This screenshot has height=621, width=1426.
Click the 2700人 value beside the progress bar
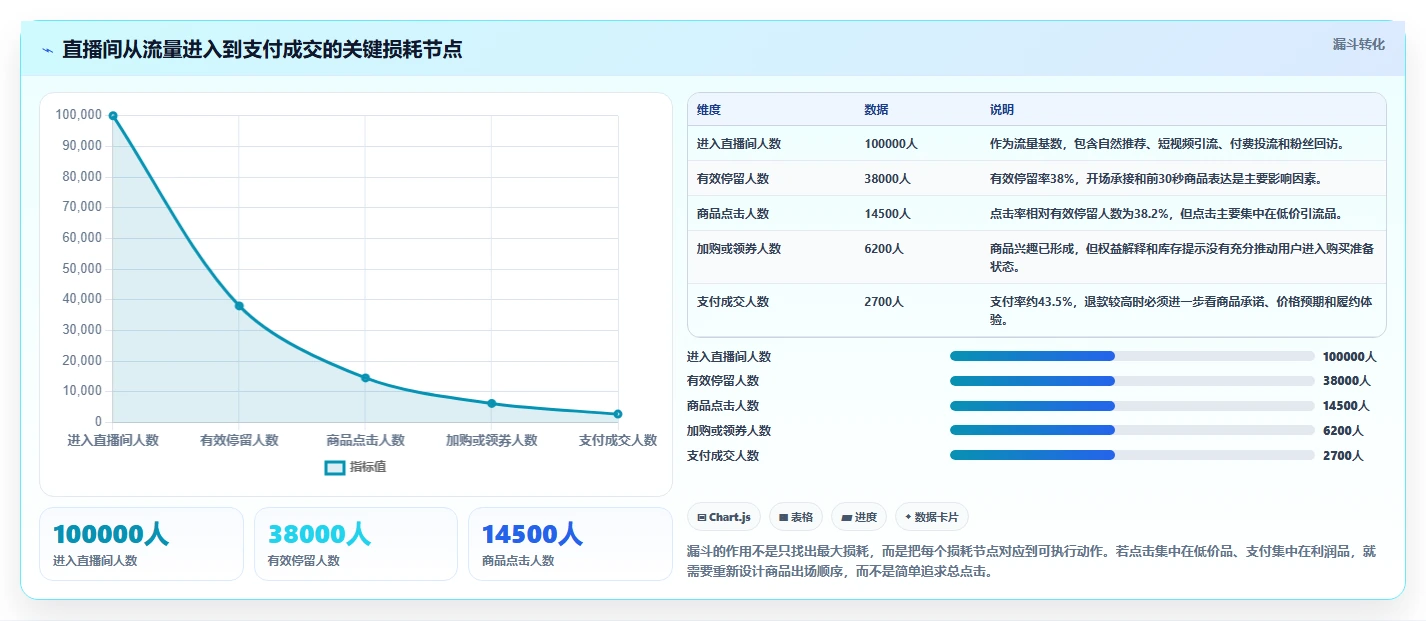[x=1343, y=455]
